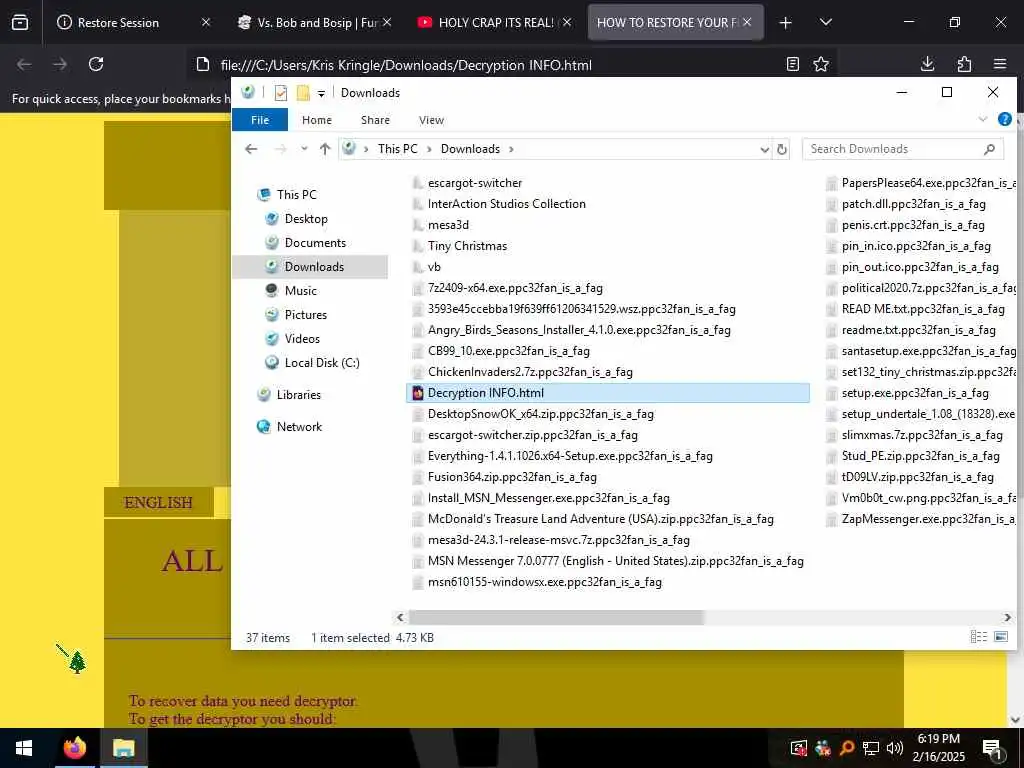Open Explorer help icon

pos(1004,120)
